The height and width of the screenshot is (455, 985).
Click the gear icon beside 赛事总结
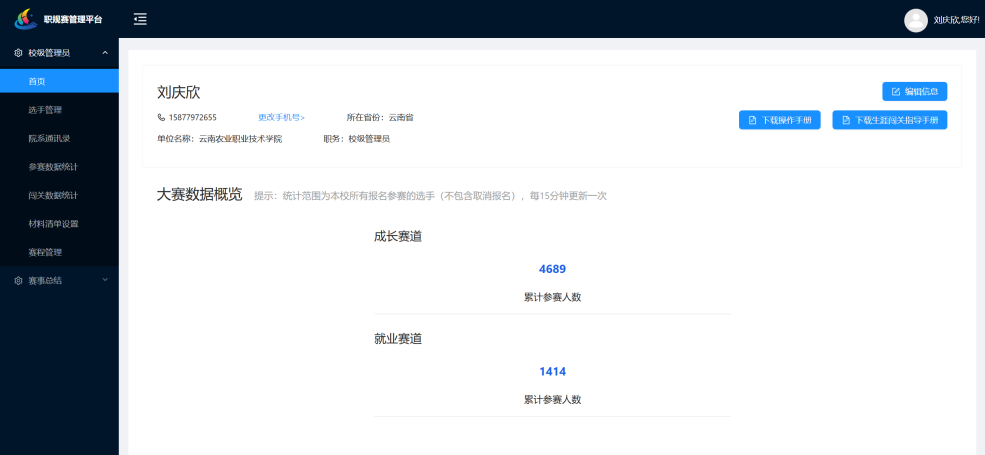coord(18,281)
